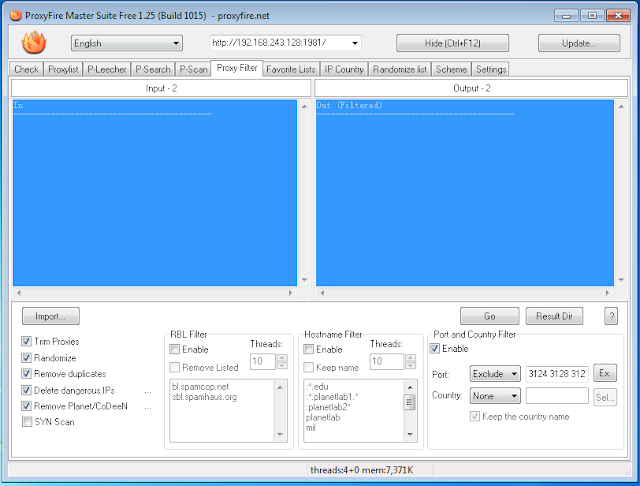Increase RBL Filter threads spinner
The width and height of the screenshot is (640, 486).
point(282,357)
